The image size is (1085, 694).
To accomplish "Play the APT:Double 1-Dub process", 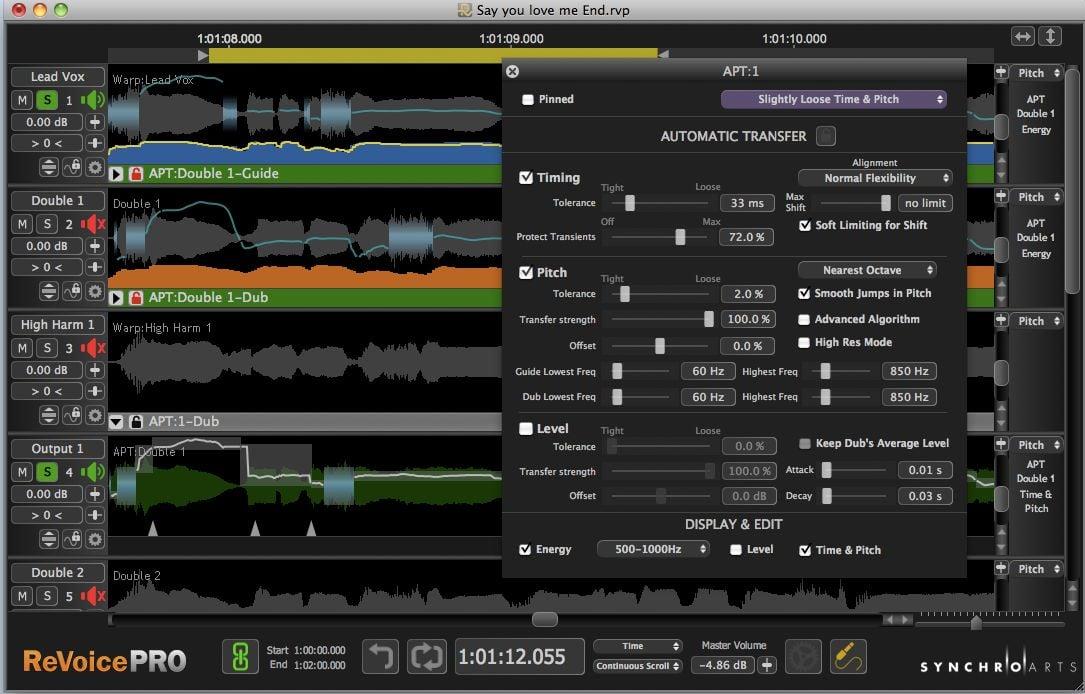I will tap(117, 298).
